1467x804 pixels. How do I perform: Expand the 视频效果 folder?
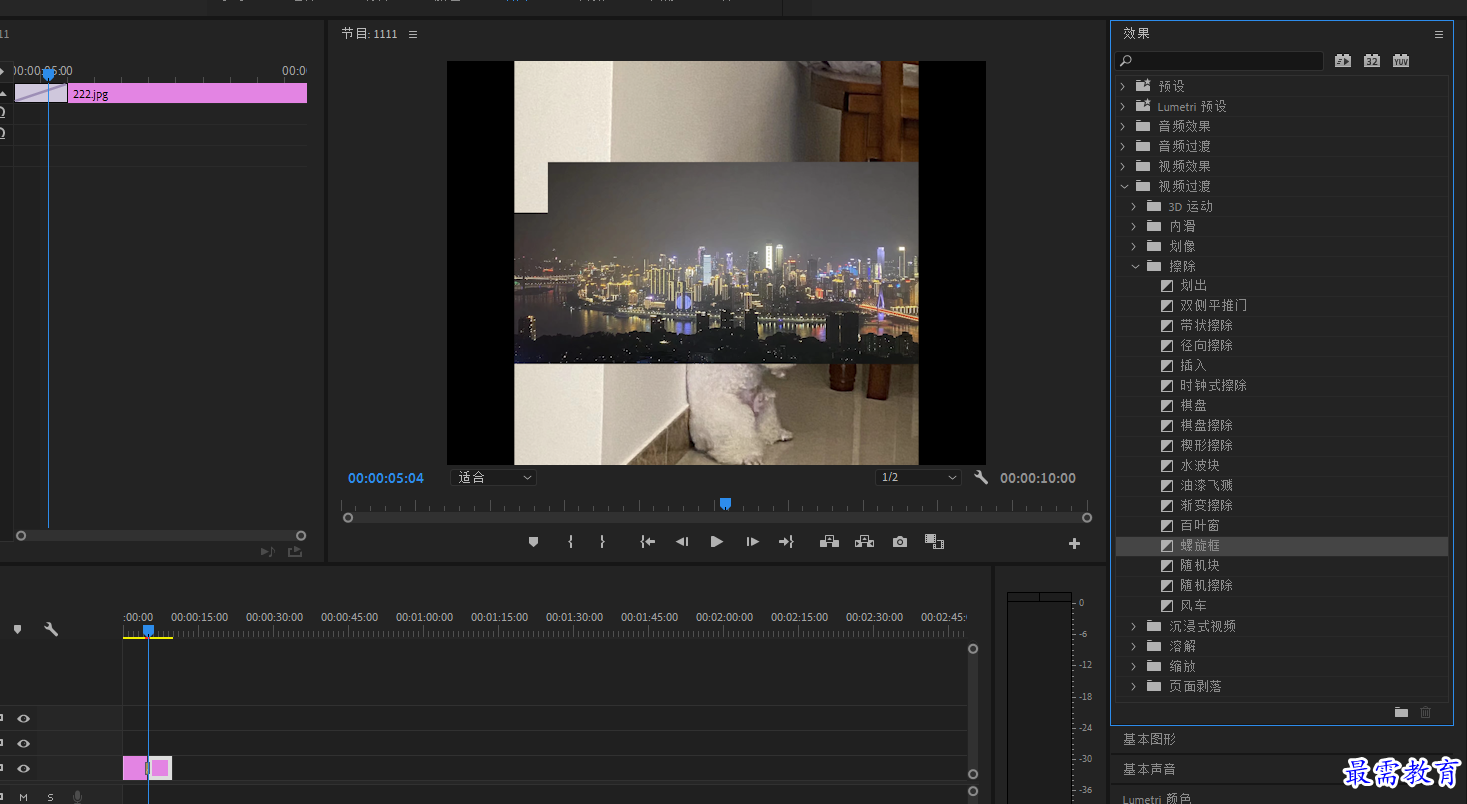[x=1123, y=166]
